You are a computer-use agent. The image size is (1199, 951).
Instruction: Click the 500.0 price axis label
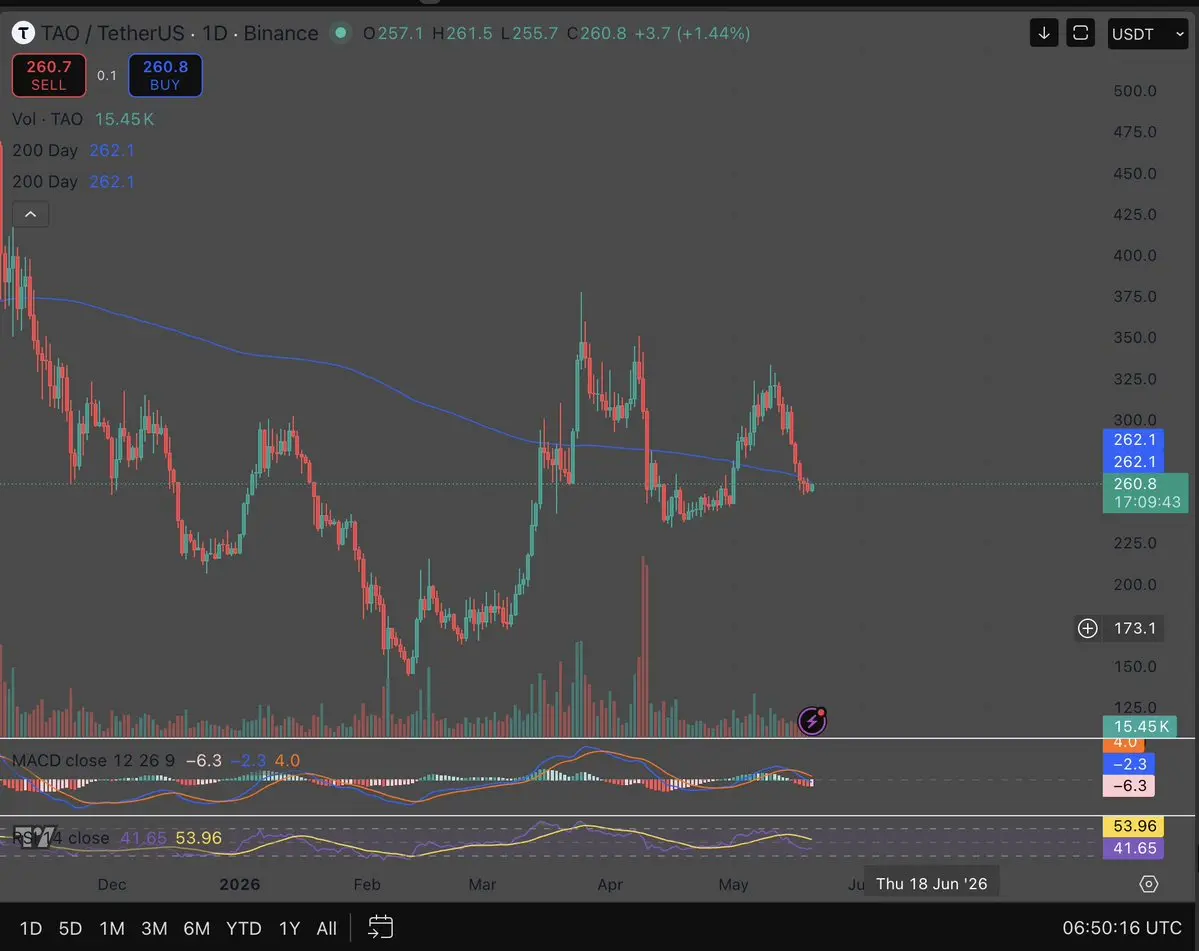[x=1135, y=91]
